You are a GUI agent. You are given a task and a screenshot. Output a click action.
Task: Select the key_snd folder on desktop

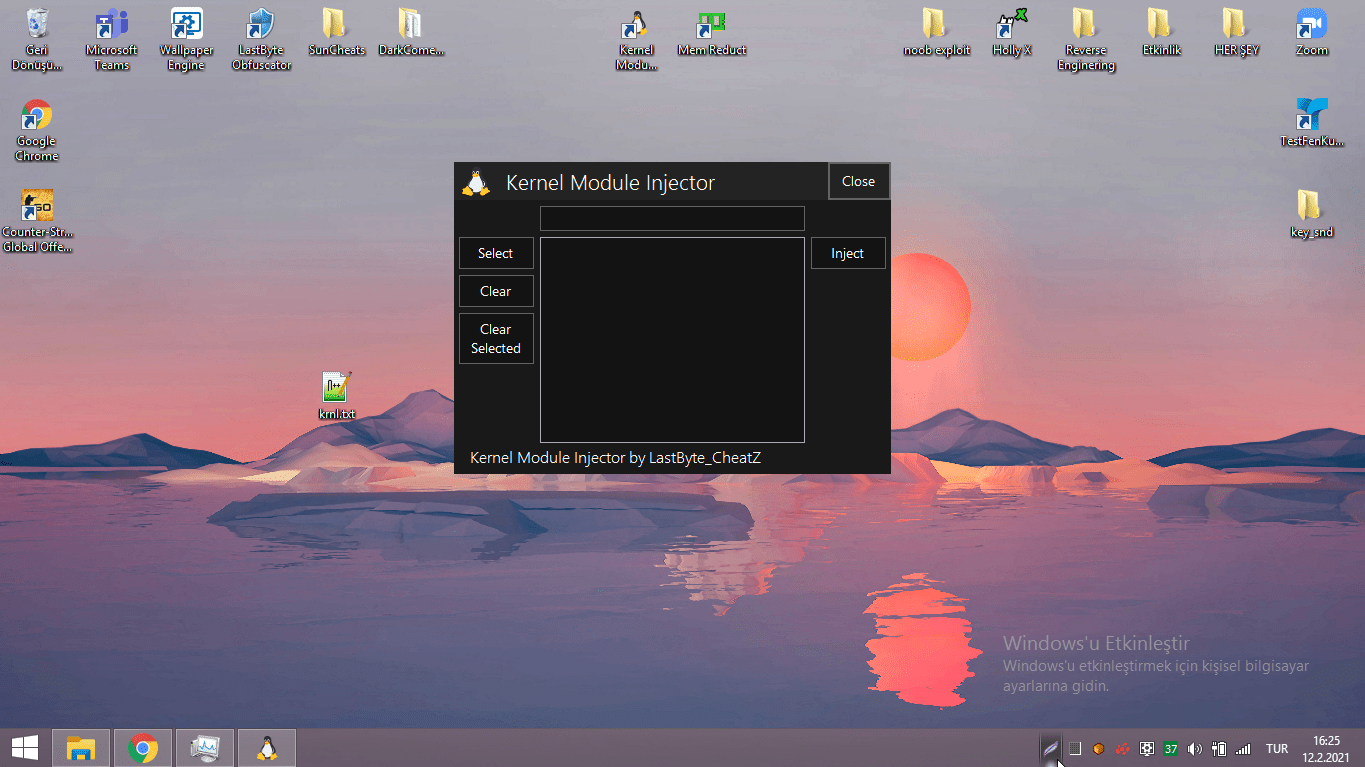pyautogui.click(x=1311, y=213)
